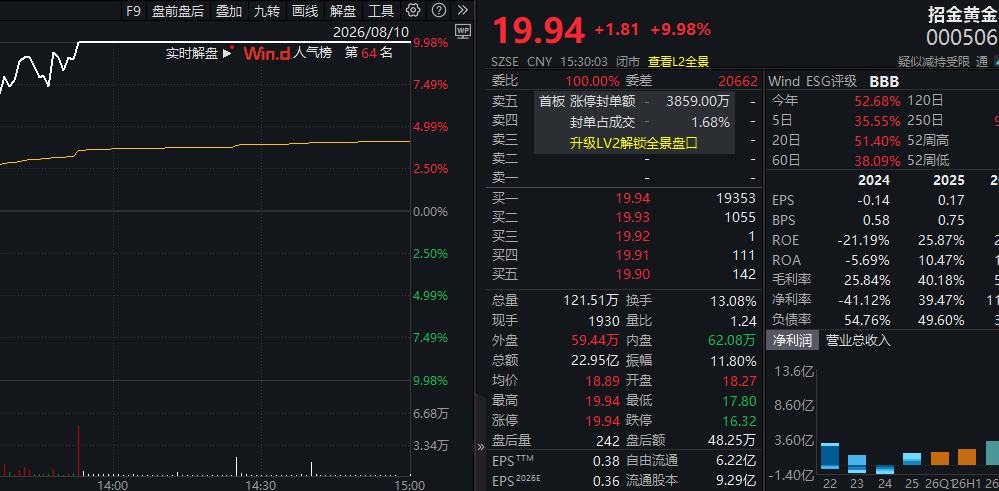This screenshot has height=491, width=999.
Task: Click 查看L2全景 link
Action: (679, 62)
